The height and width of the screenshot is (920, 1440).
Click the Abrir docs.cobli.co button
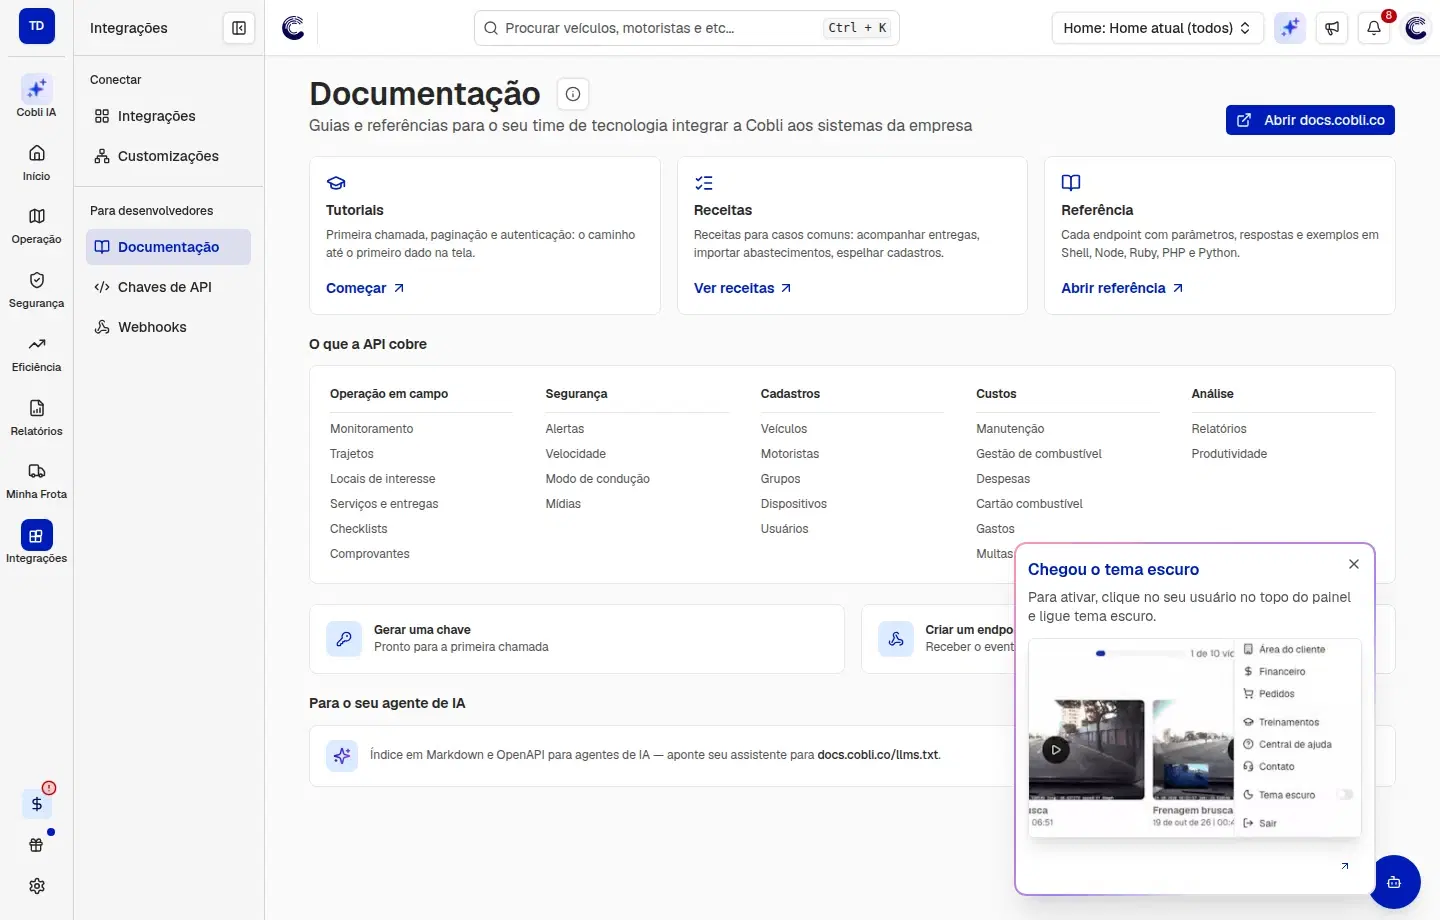1310,120
